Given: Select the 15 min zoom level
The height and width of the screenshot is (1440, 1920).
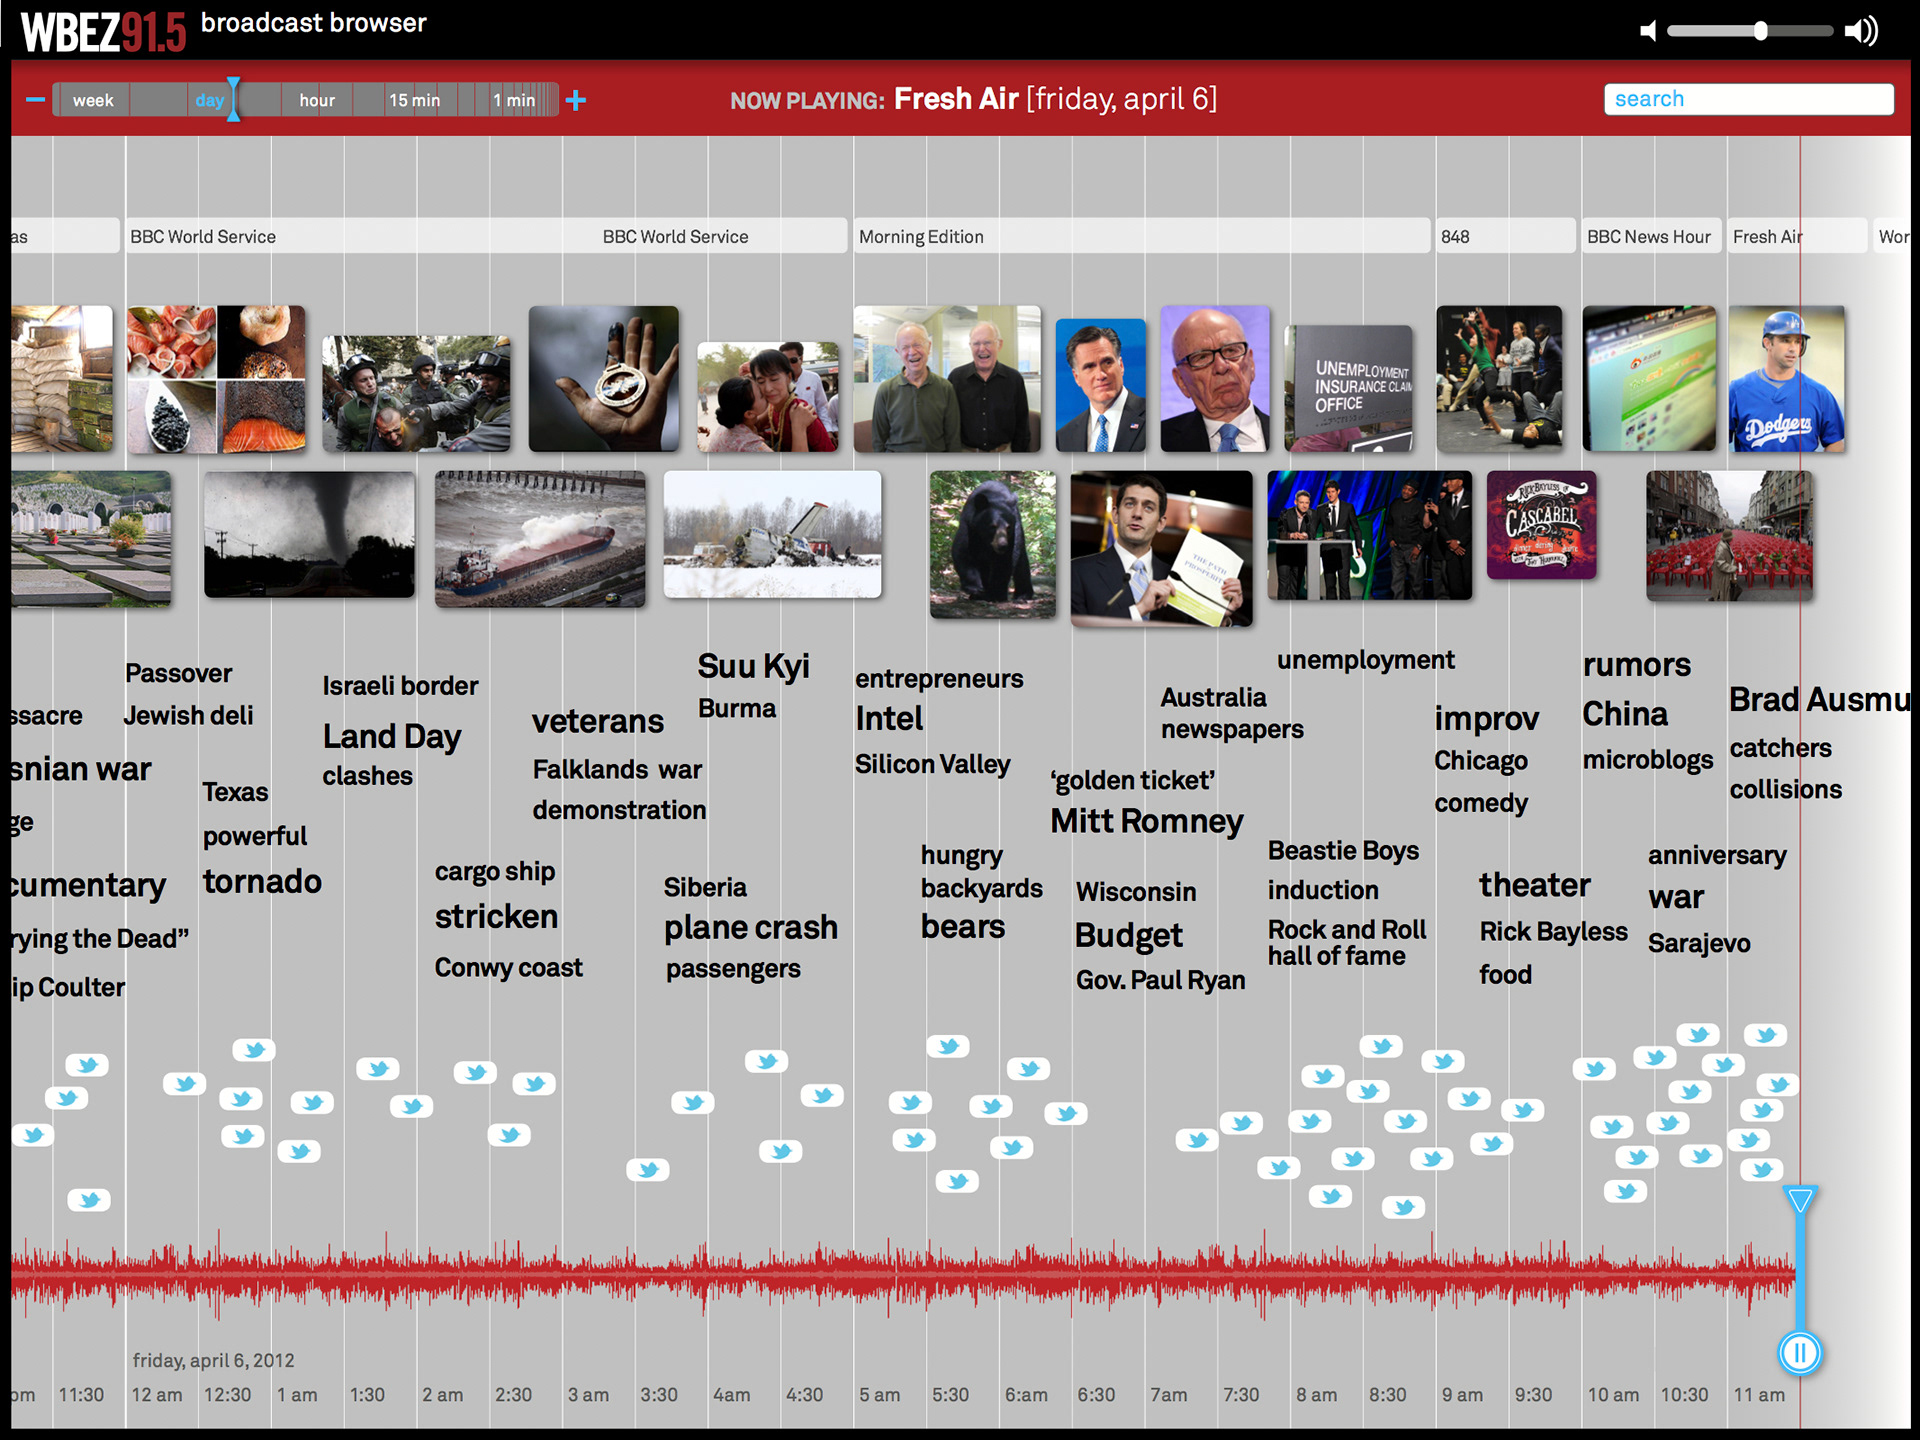Looking at the screenshot, I should click(415, 100).
